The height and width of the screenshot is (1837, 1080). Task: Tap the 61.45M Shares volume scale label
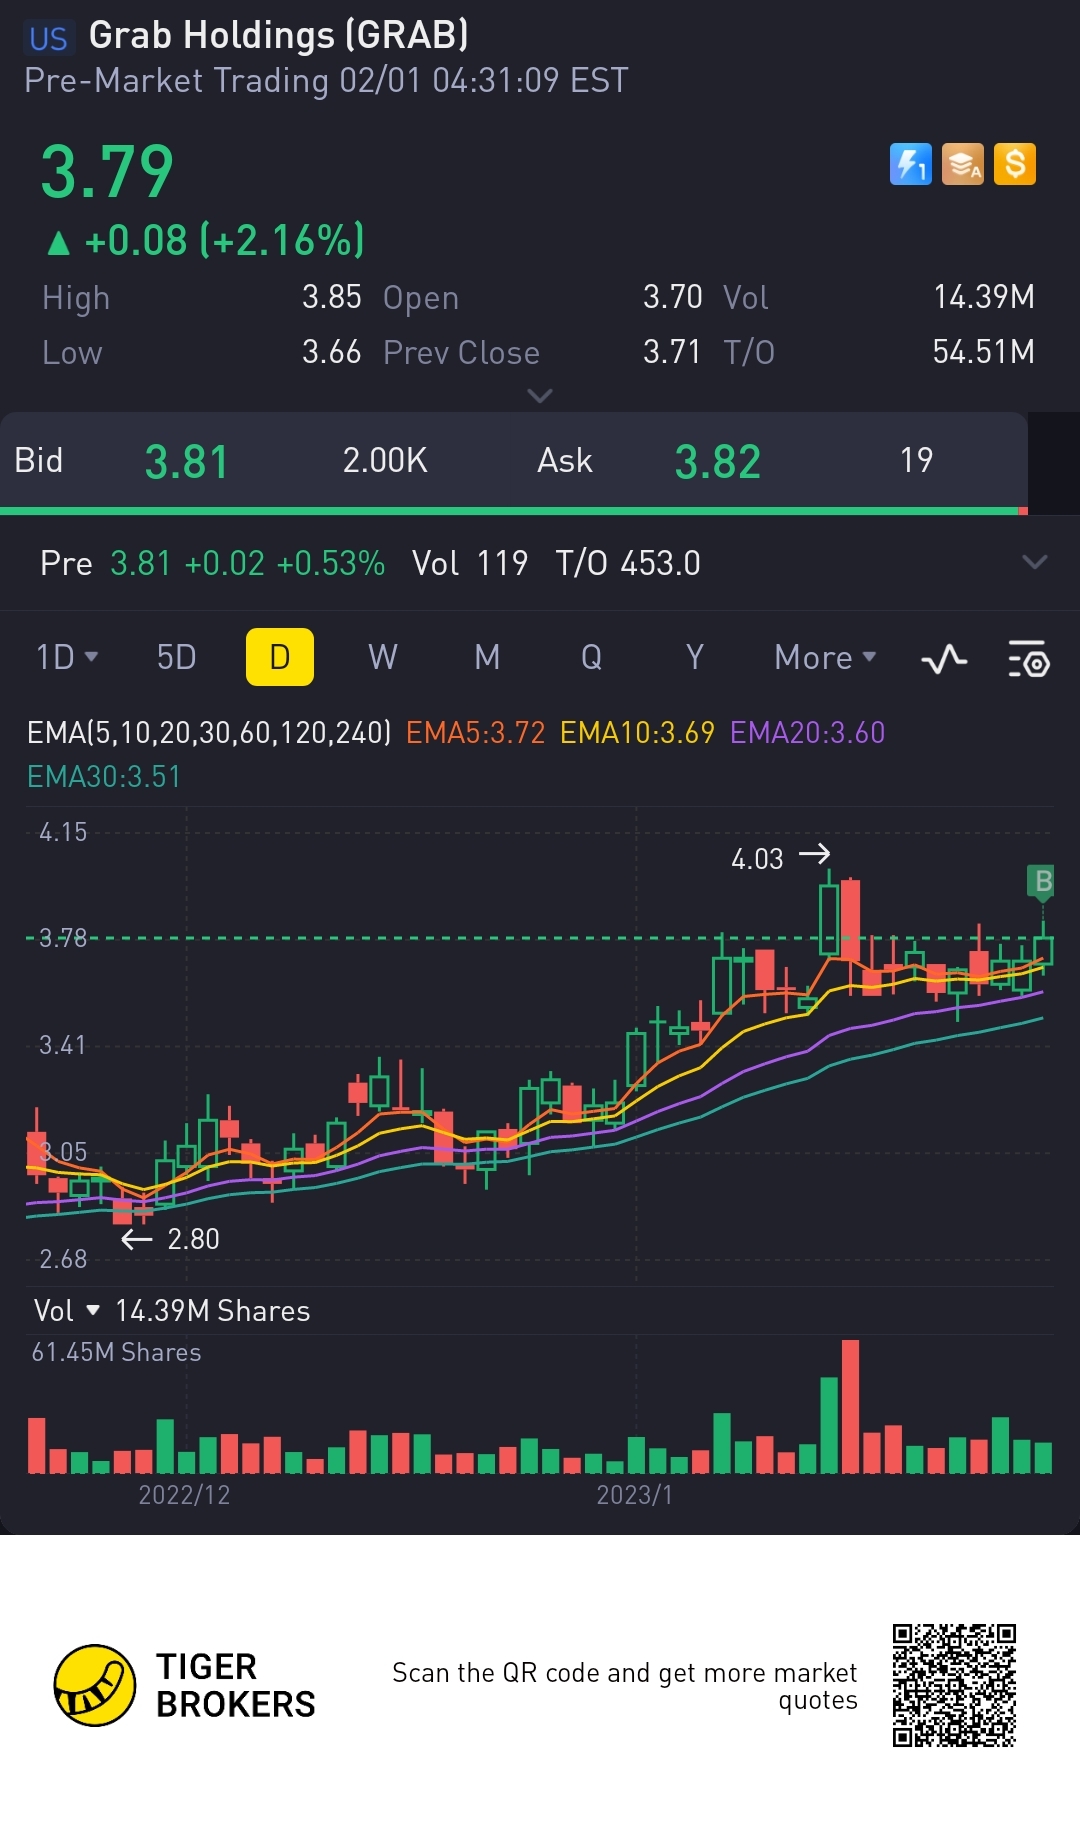tap(116, 1352)
